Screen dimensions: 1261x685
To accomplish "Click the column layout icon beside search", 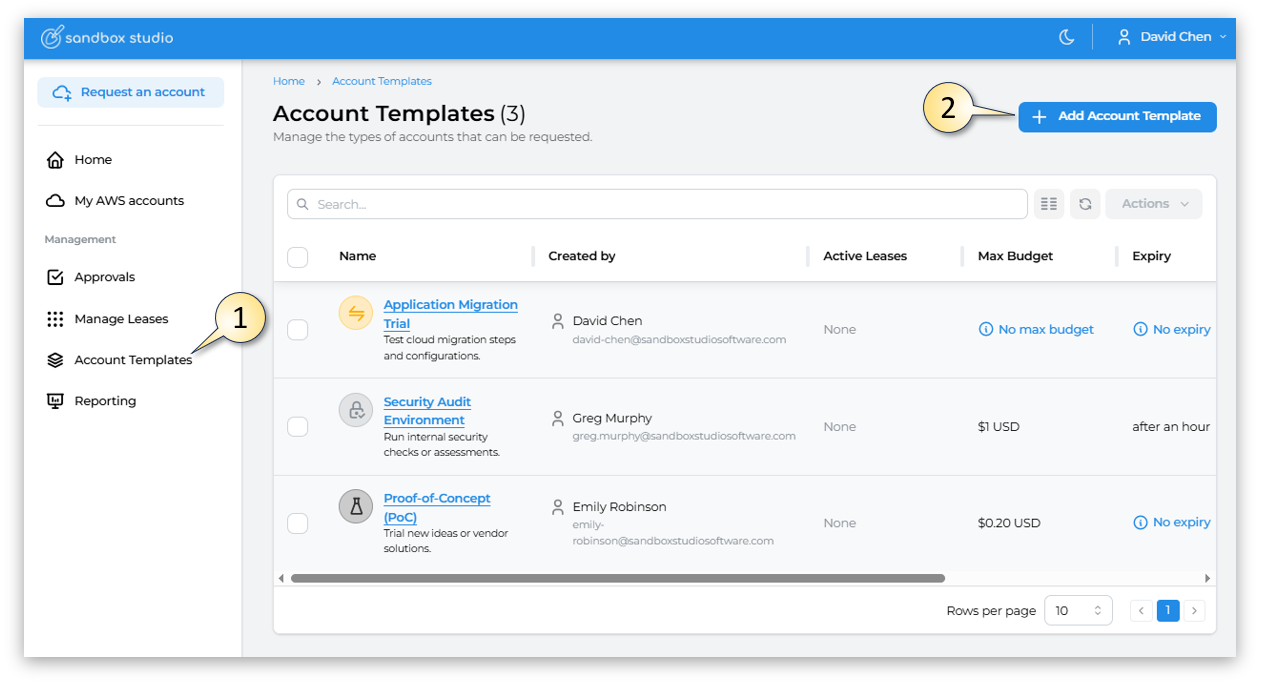I will tap(1048, 204).
